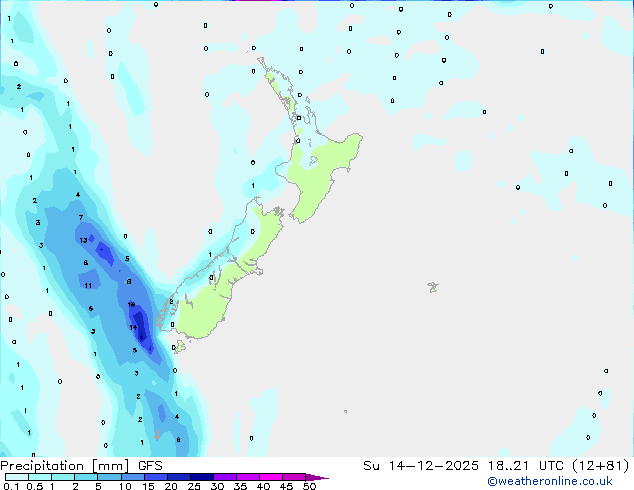Click the 1 to 2 mm legend swatch
The width and height of the screenshot is (634, 490).
(x=63, y=477)
